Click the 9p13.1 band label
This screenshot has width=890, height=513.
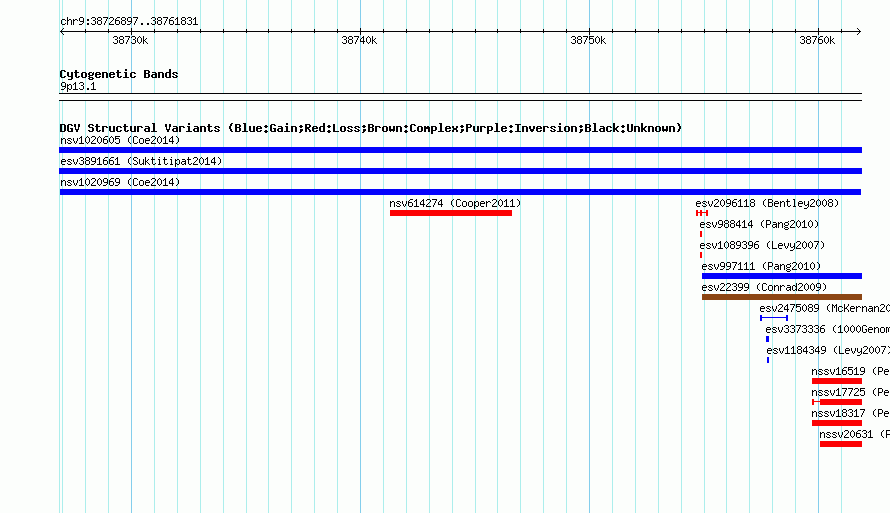pos(78,86)
